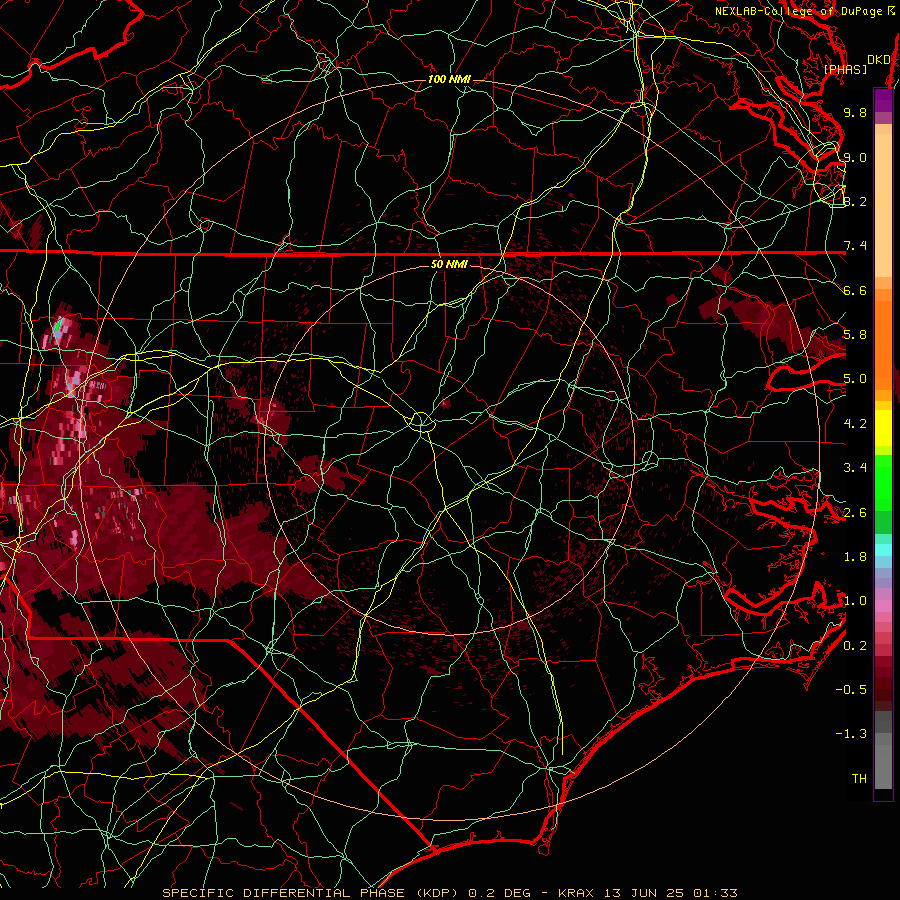Click the 8.2 value on the scale
Image resolution: width=900 pixels, height=900 pixels.
pos(855,201)
